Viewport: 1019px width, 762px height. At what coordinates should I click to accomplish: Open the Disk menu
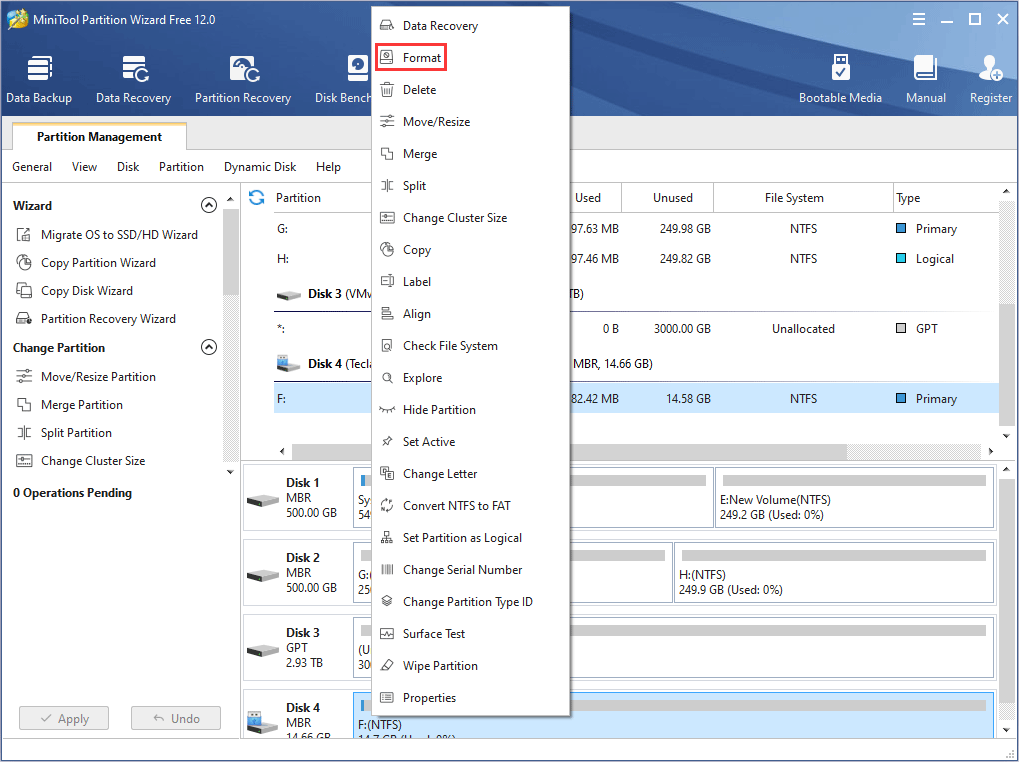pos(128,167)
